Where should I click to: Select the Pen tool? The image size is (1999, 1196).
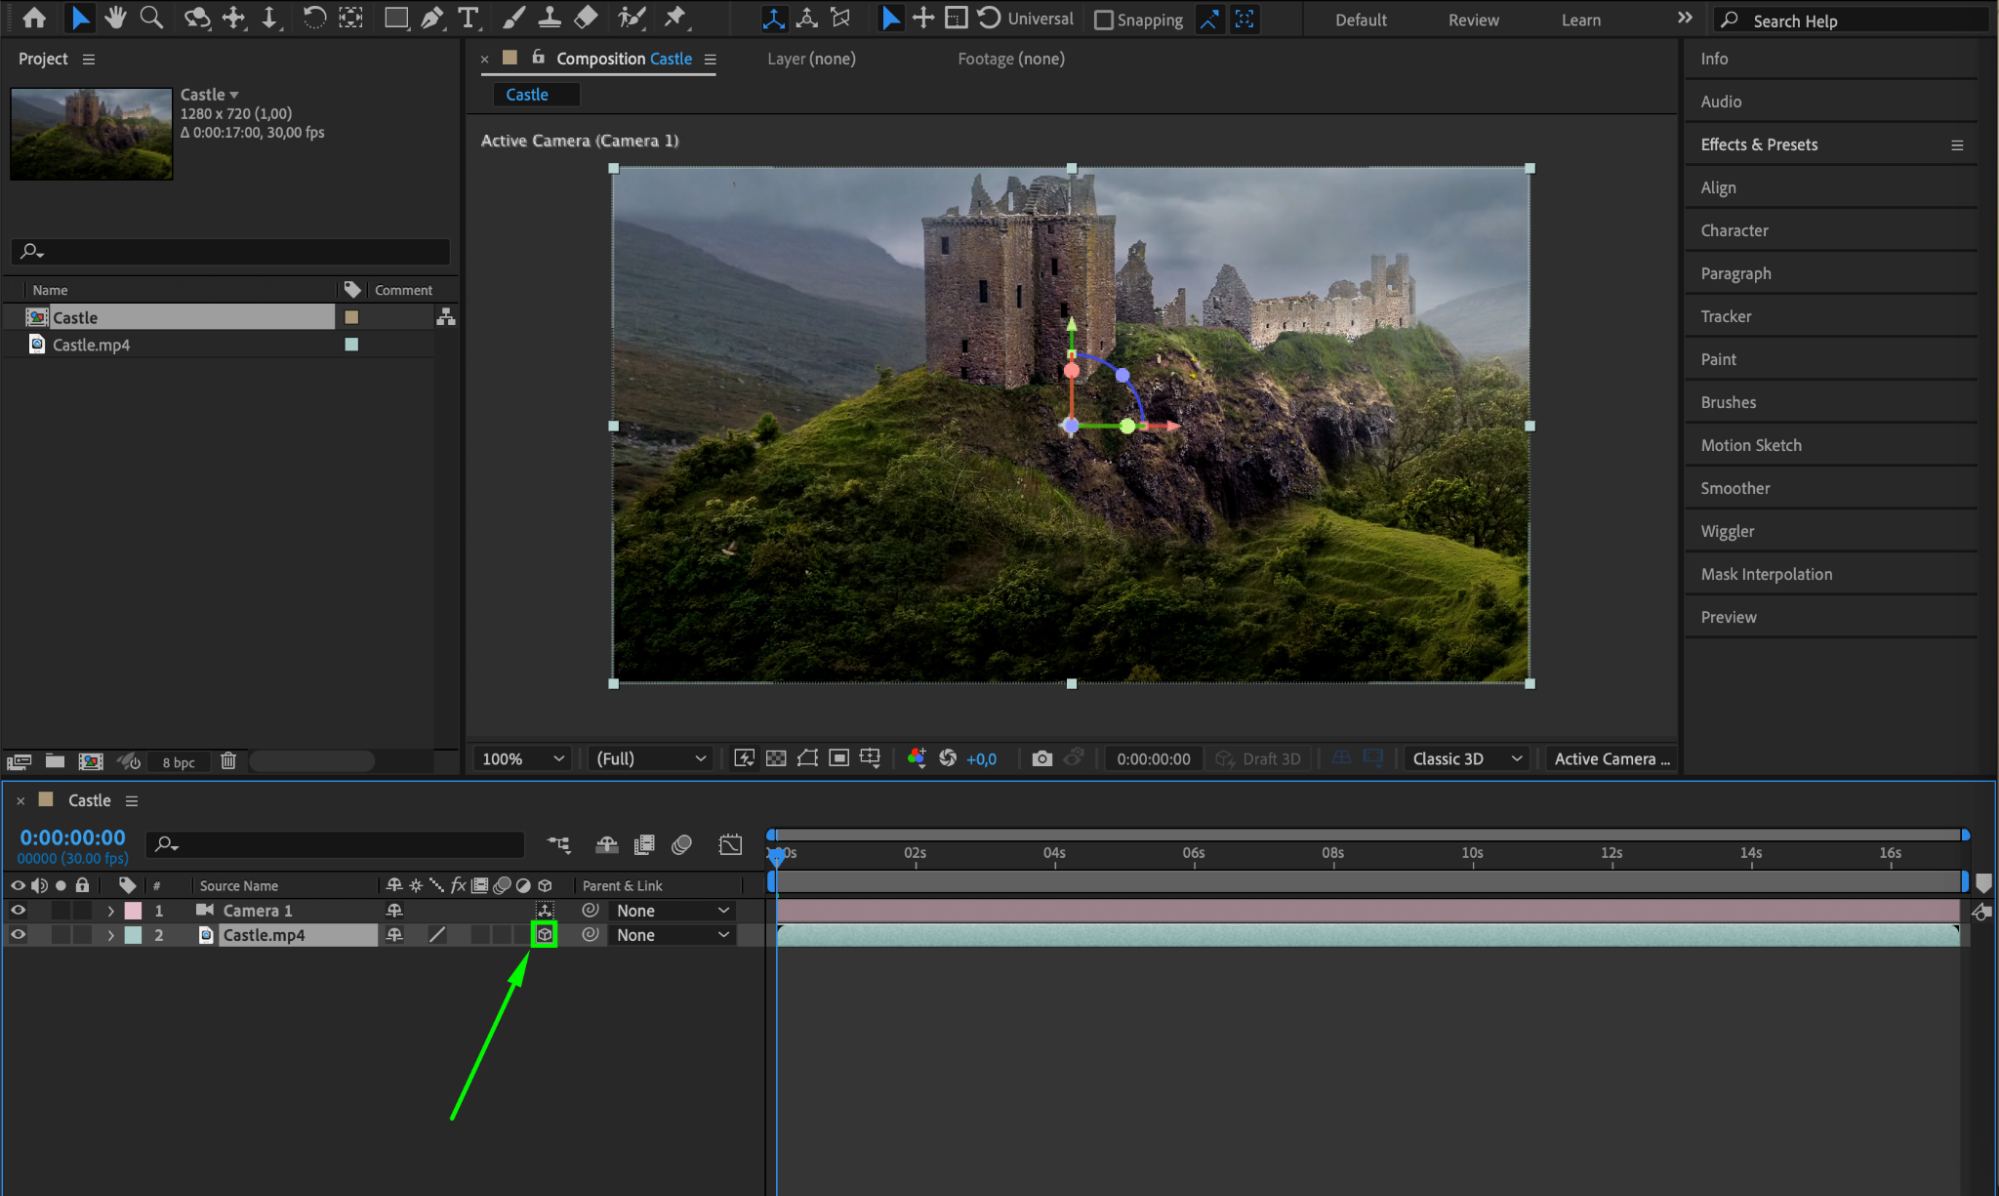coord(431,18)
